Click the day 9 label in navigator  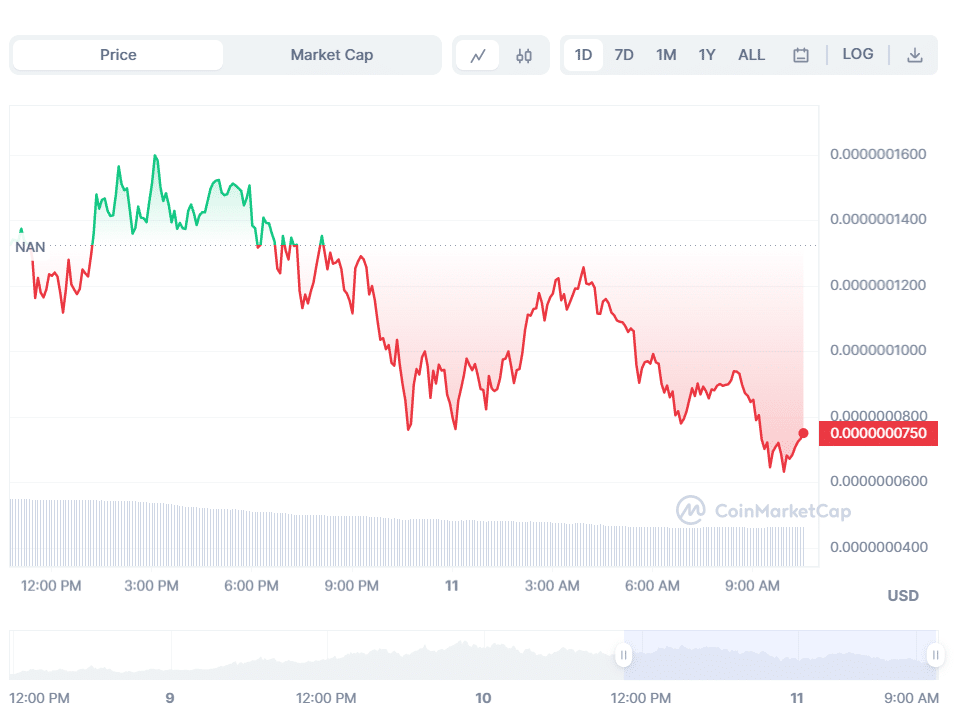(x=170, y=698)
